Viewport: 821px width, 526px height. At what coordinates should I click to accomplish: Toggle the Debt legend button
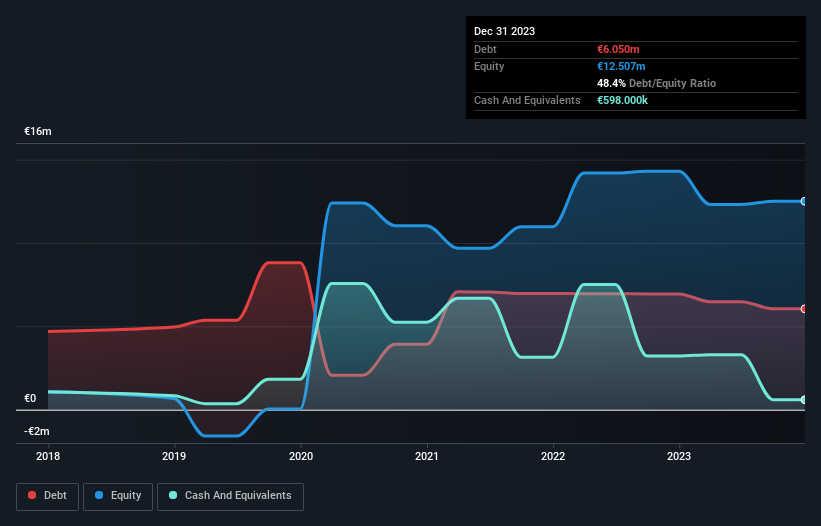[x=47, y=496]
